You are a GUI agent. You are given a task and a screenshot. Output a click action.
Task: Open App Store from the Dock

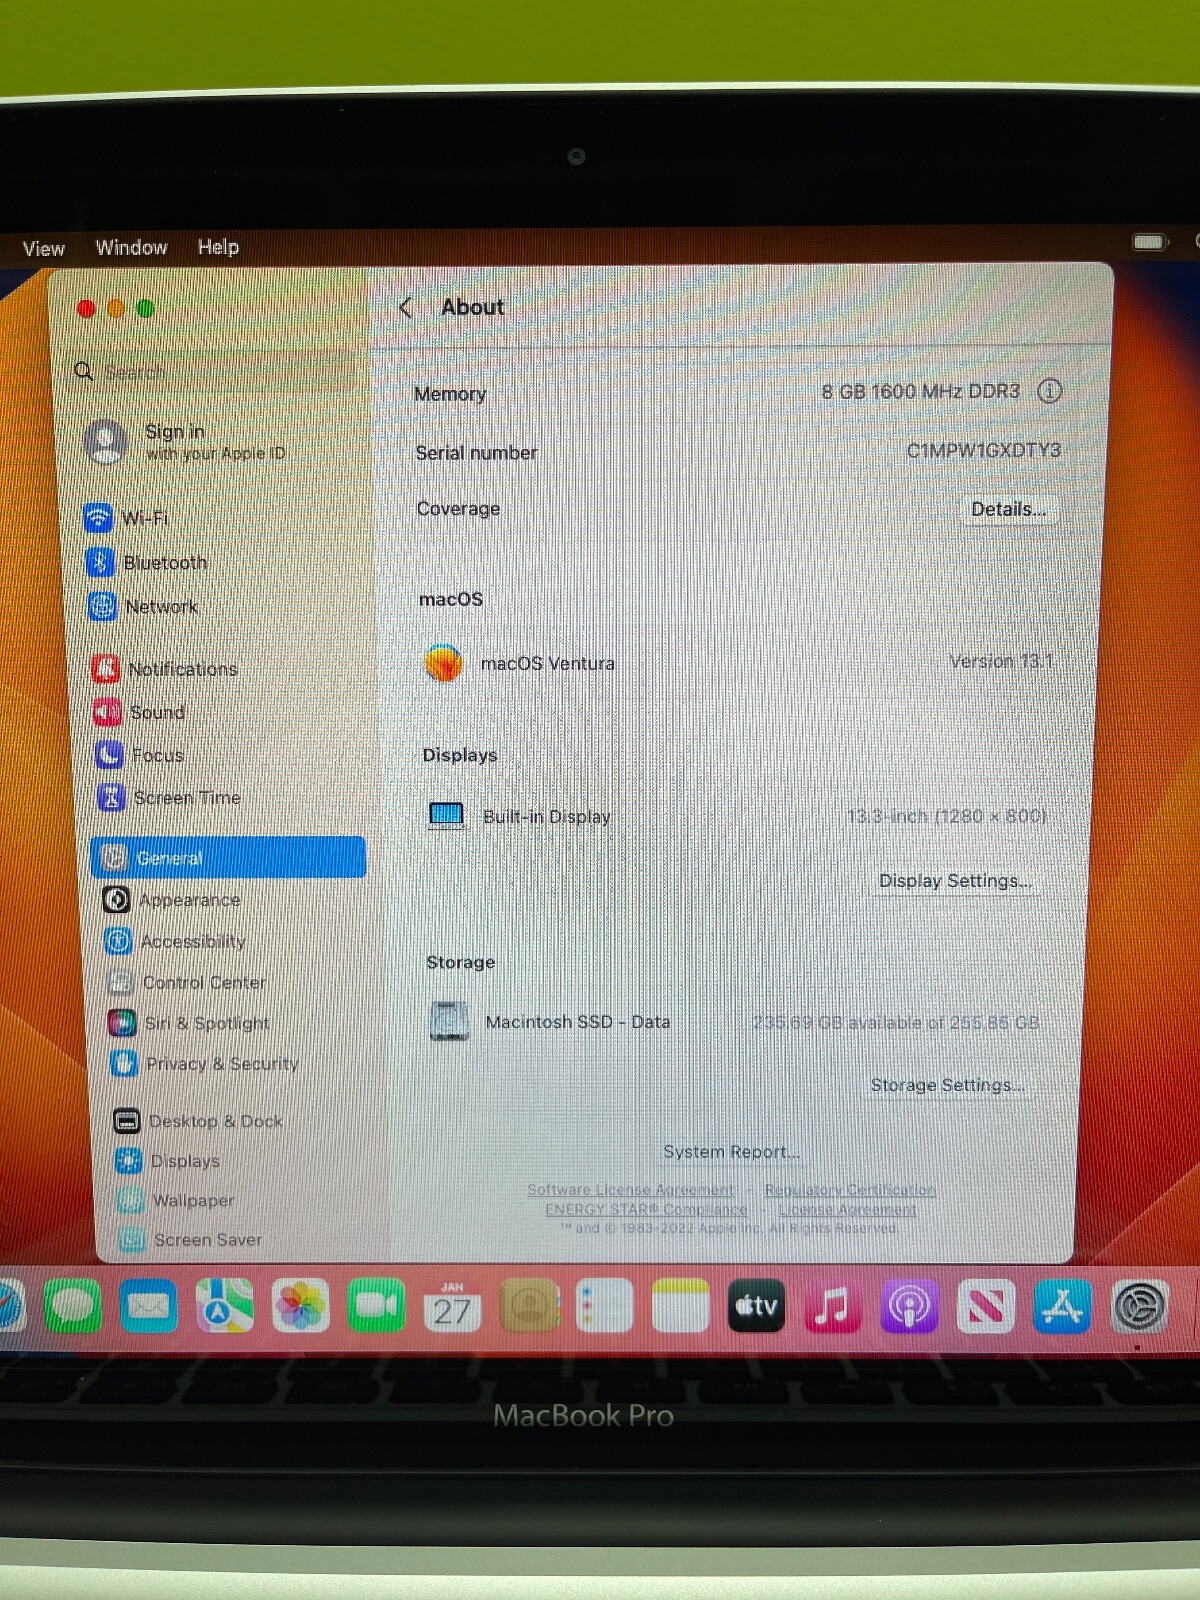pyautogui.click(x=1062, y=1306)
